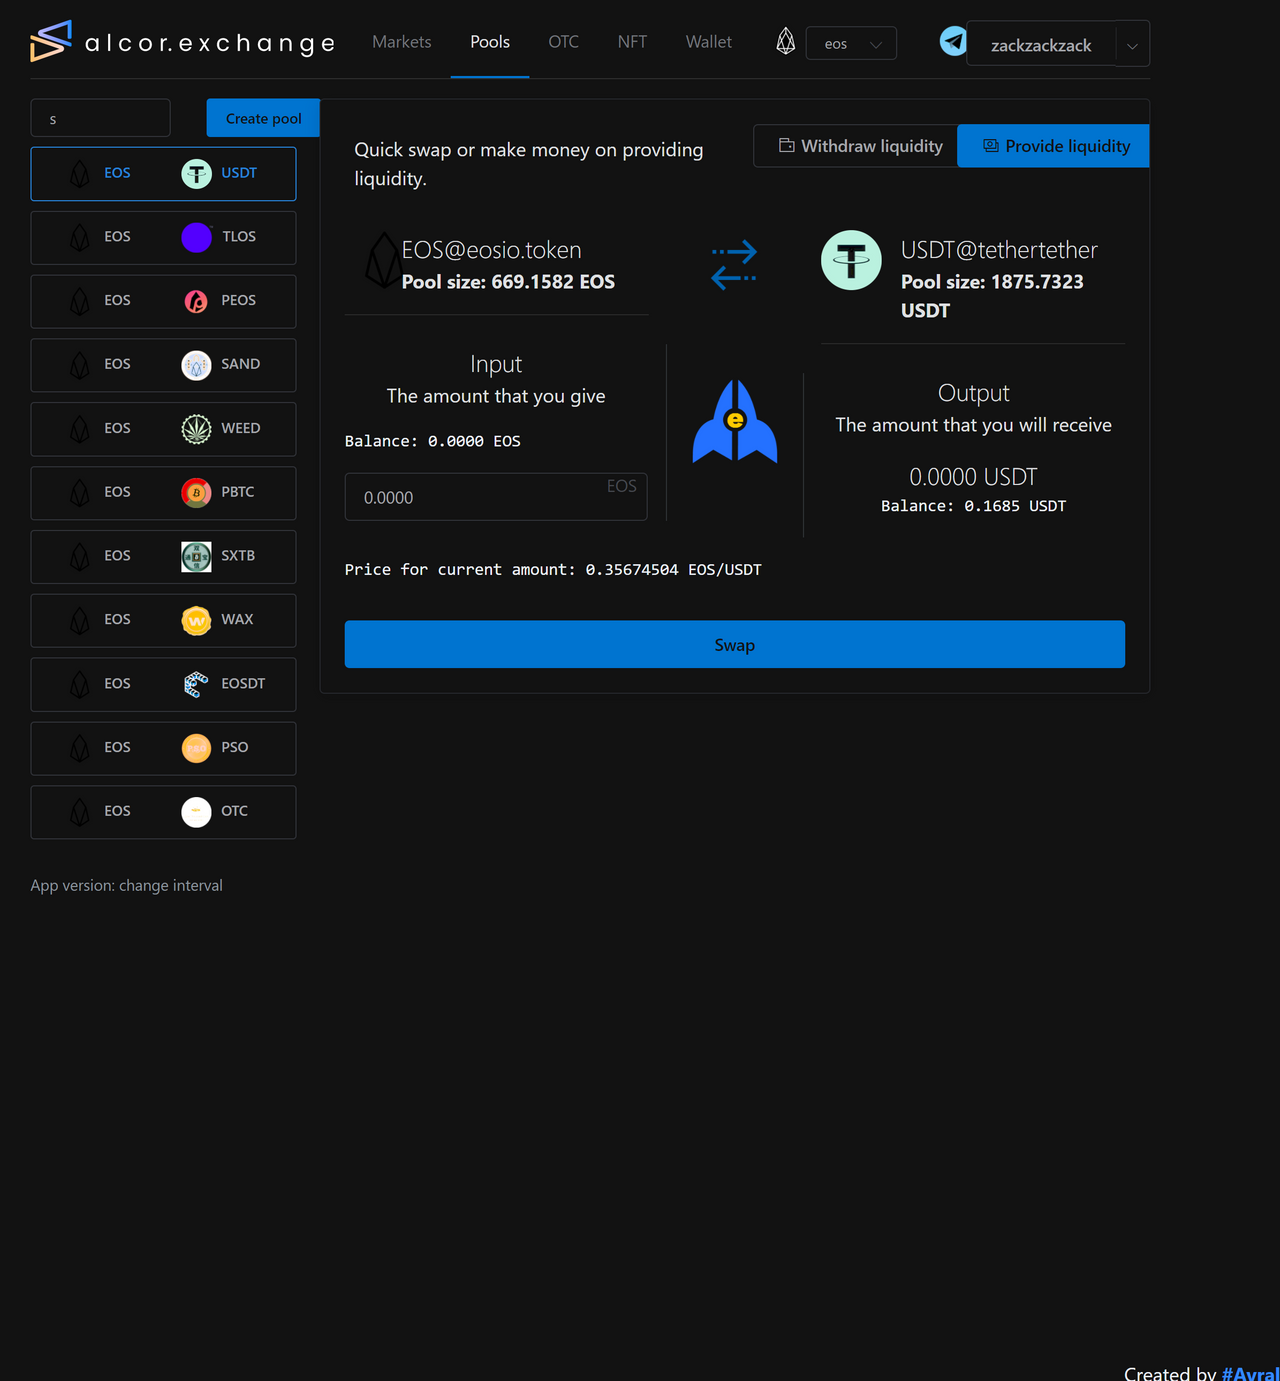Click the orange PSO token icon

coord(196,748)
